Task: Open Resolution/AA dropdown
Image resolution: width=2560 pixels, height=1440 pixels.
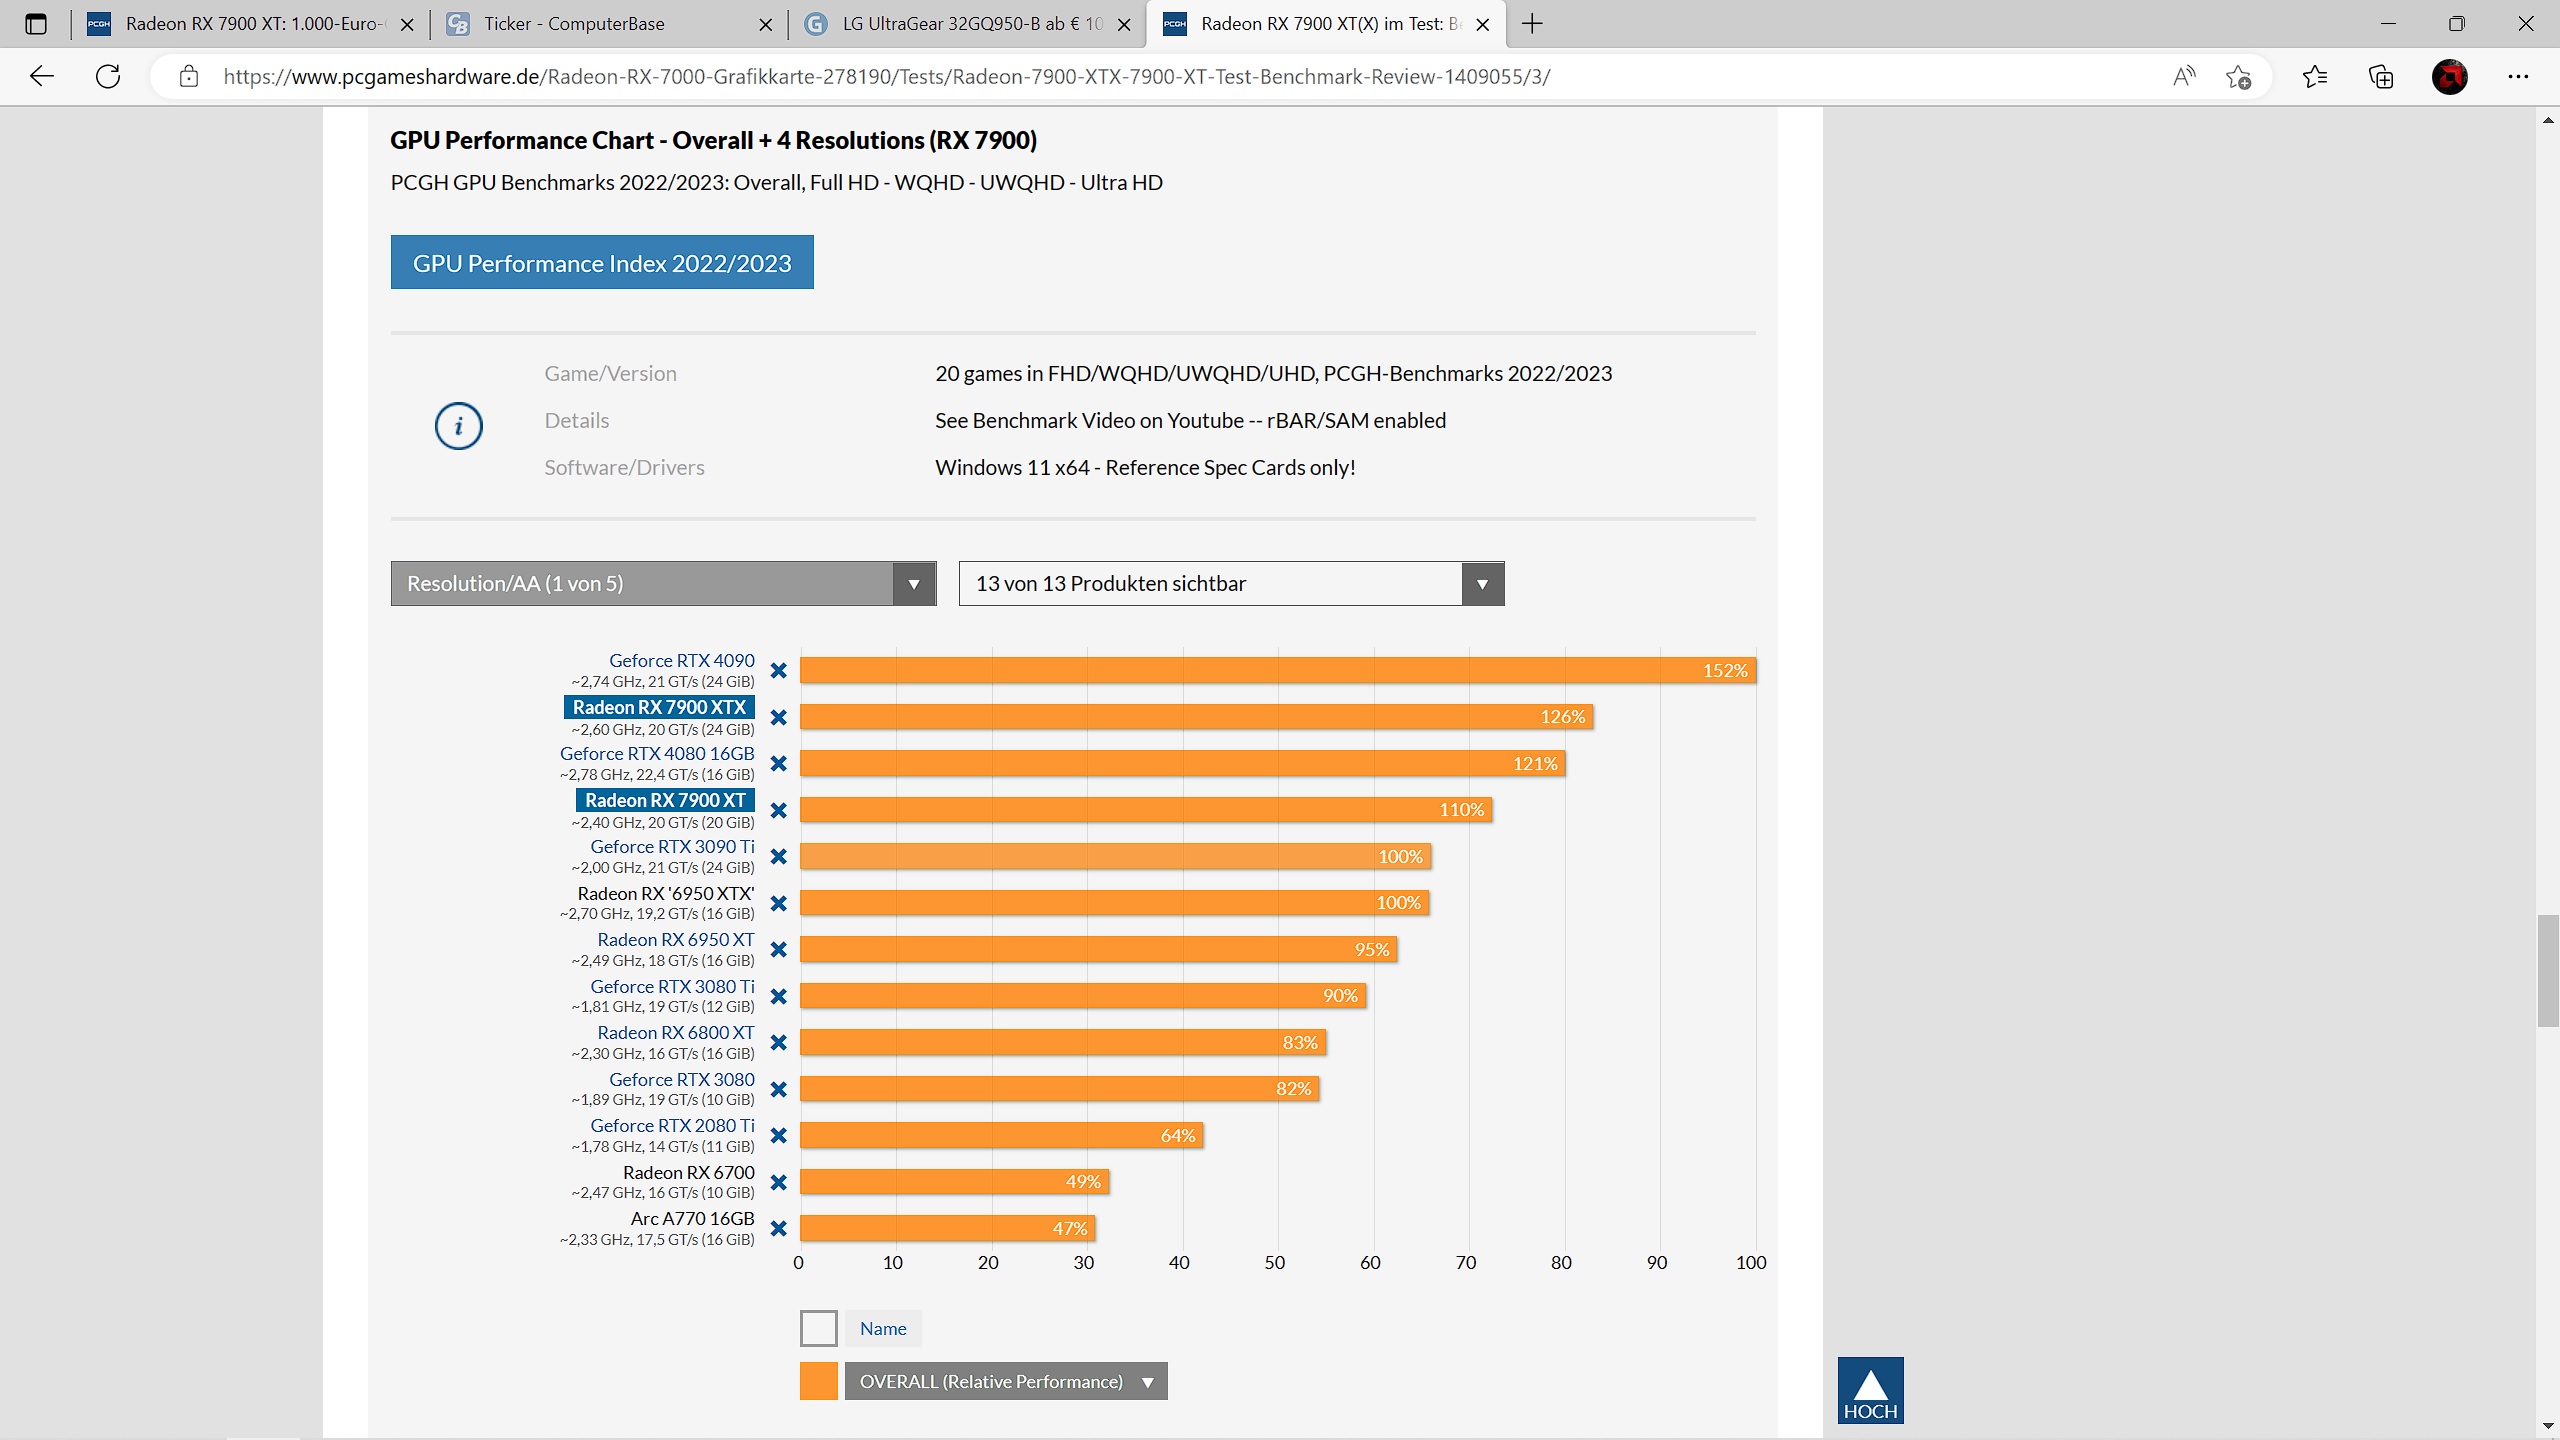Action: [x=663, y=584]
